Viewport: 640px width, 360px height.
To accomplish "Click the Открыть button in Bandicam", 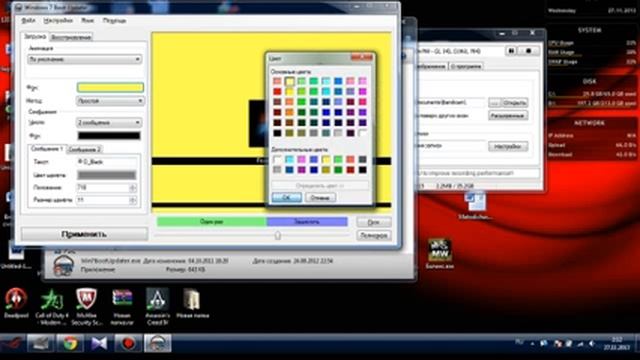I will (514, 102).
